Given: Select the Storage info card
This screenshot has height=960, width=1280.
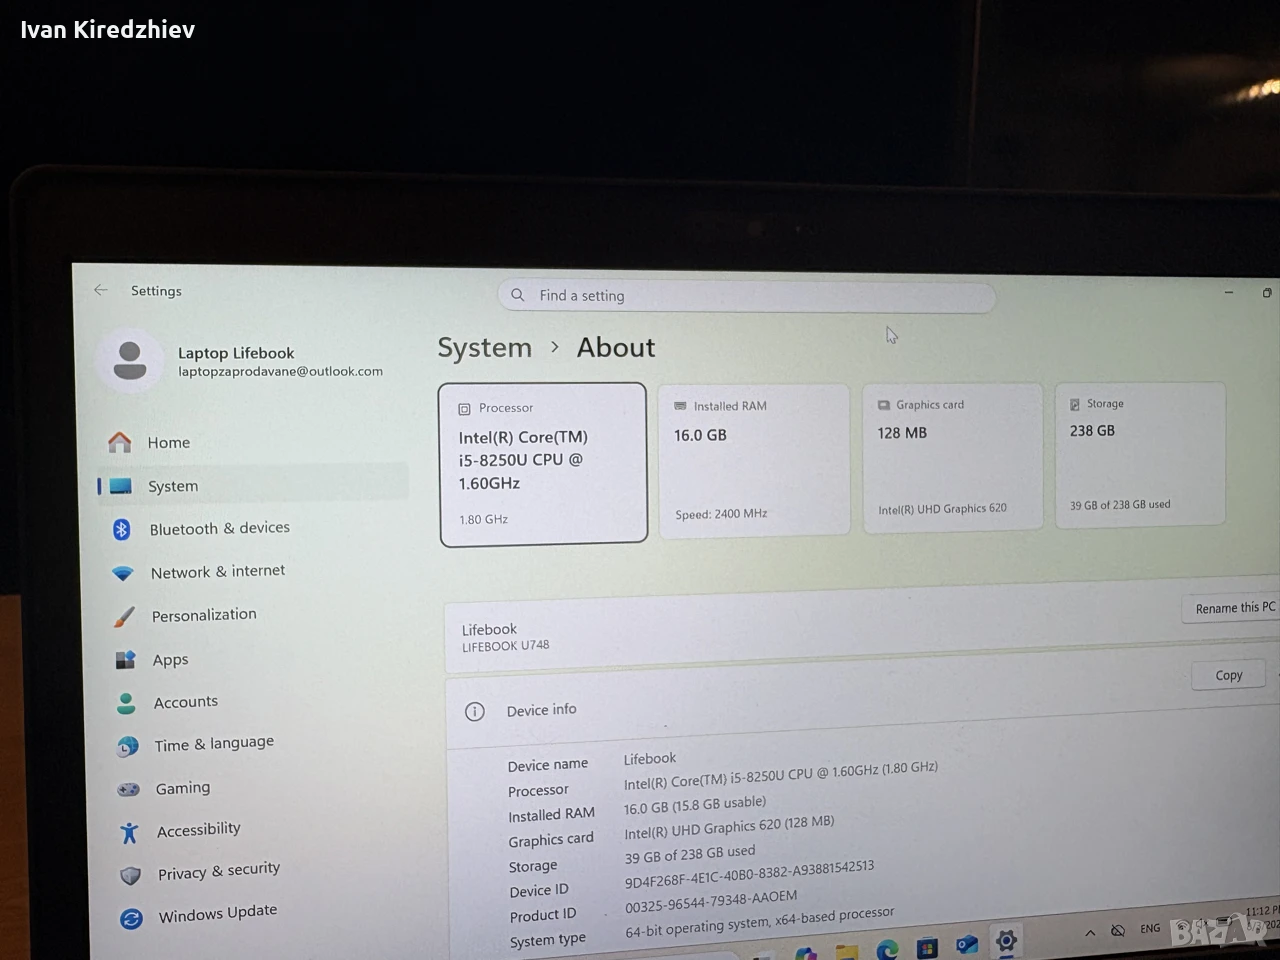Looking at the screenshot, I should point(1140,454).
